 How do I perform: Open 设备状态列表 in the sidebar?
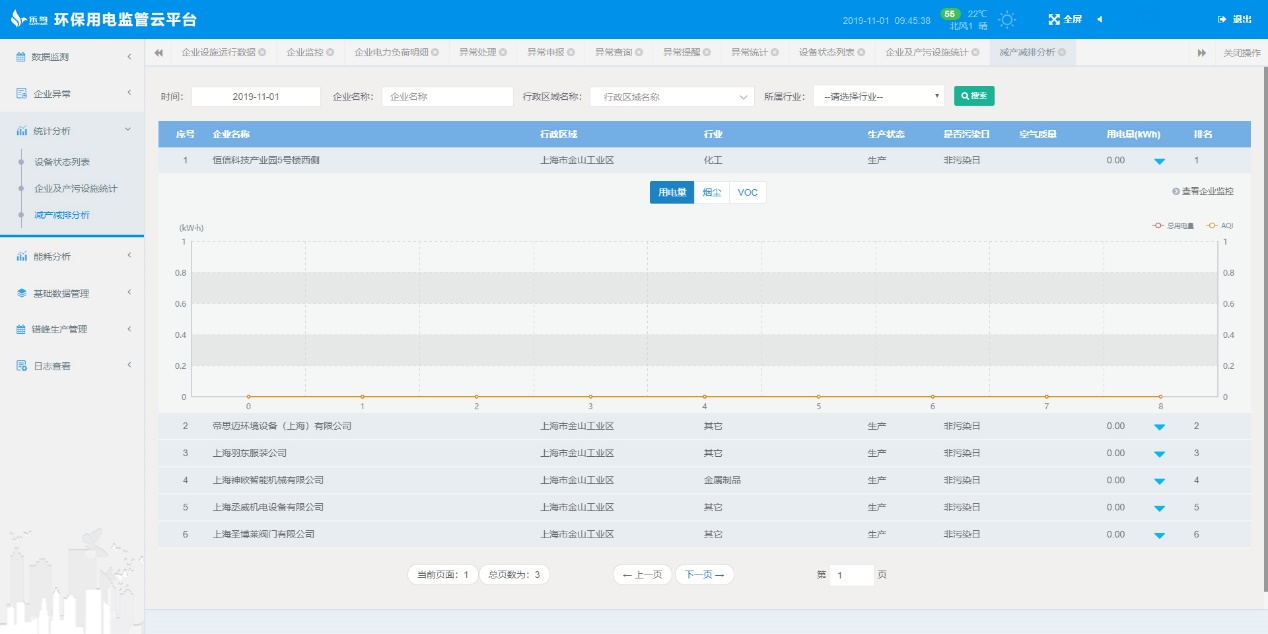coord(62,161)
